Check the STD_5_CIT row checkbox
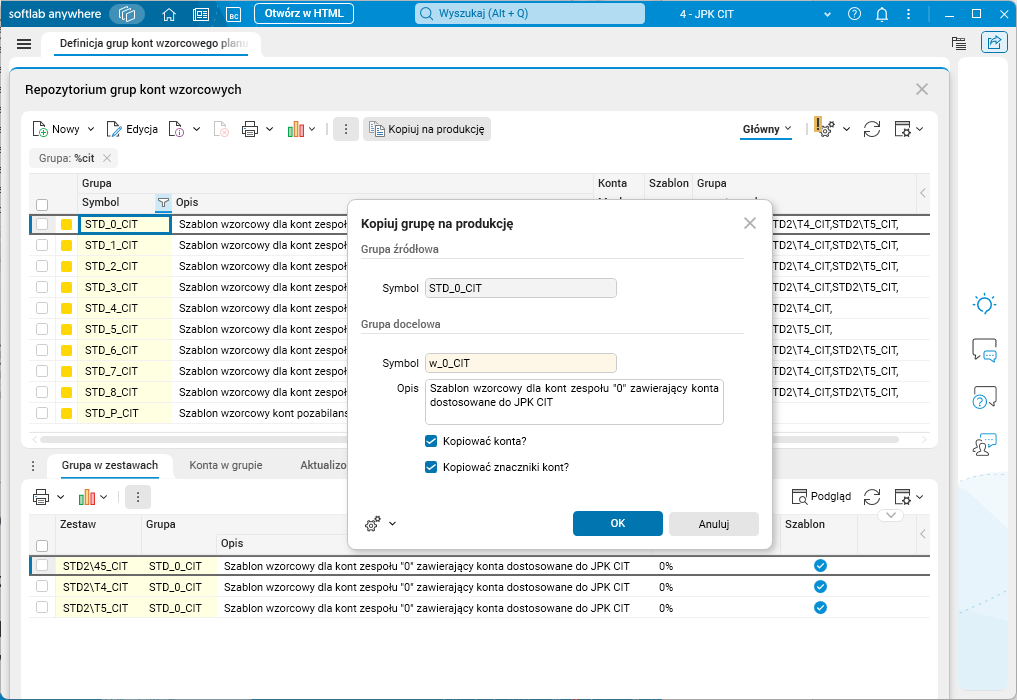The width and height of the screenshot is (1017, 700). [x=42, y=329]
